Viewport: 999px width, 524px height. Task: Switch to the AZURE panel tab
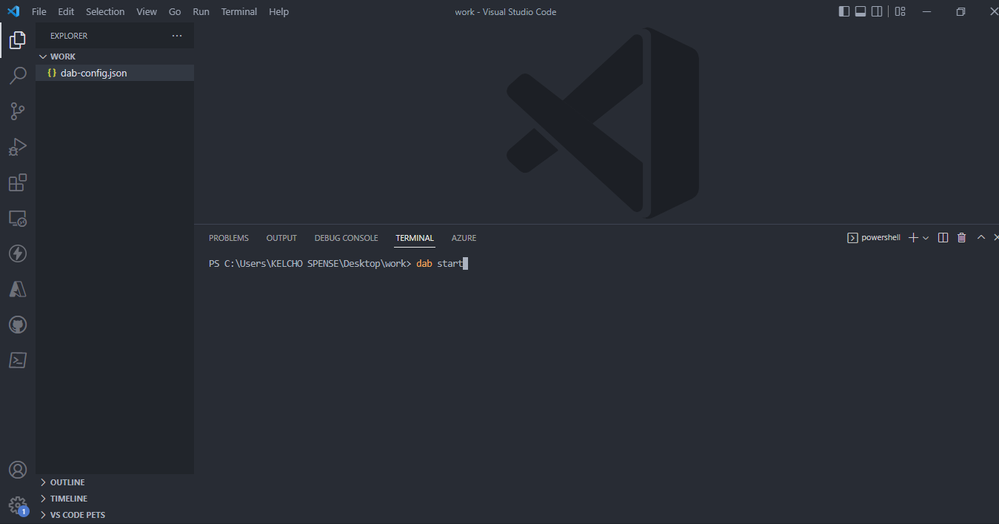(464, 238)
